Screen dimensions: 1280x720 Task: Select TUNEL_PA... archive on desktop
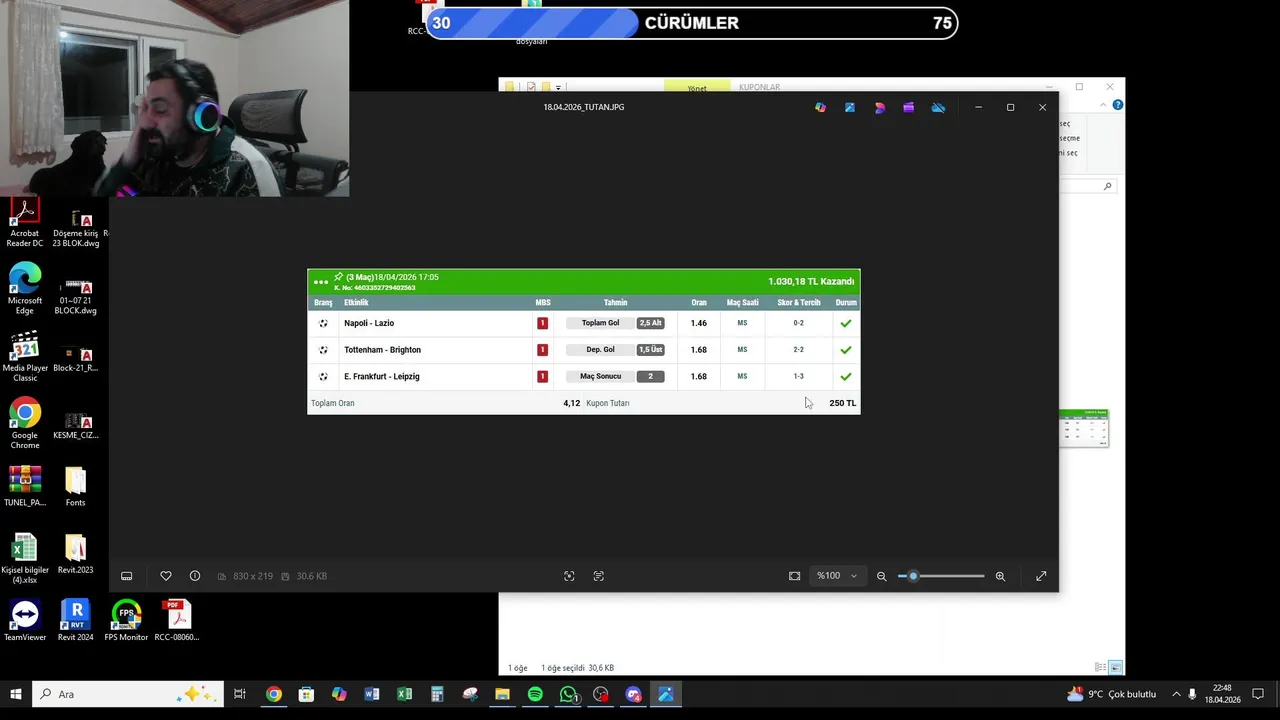point(25,487)
